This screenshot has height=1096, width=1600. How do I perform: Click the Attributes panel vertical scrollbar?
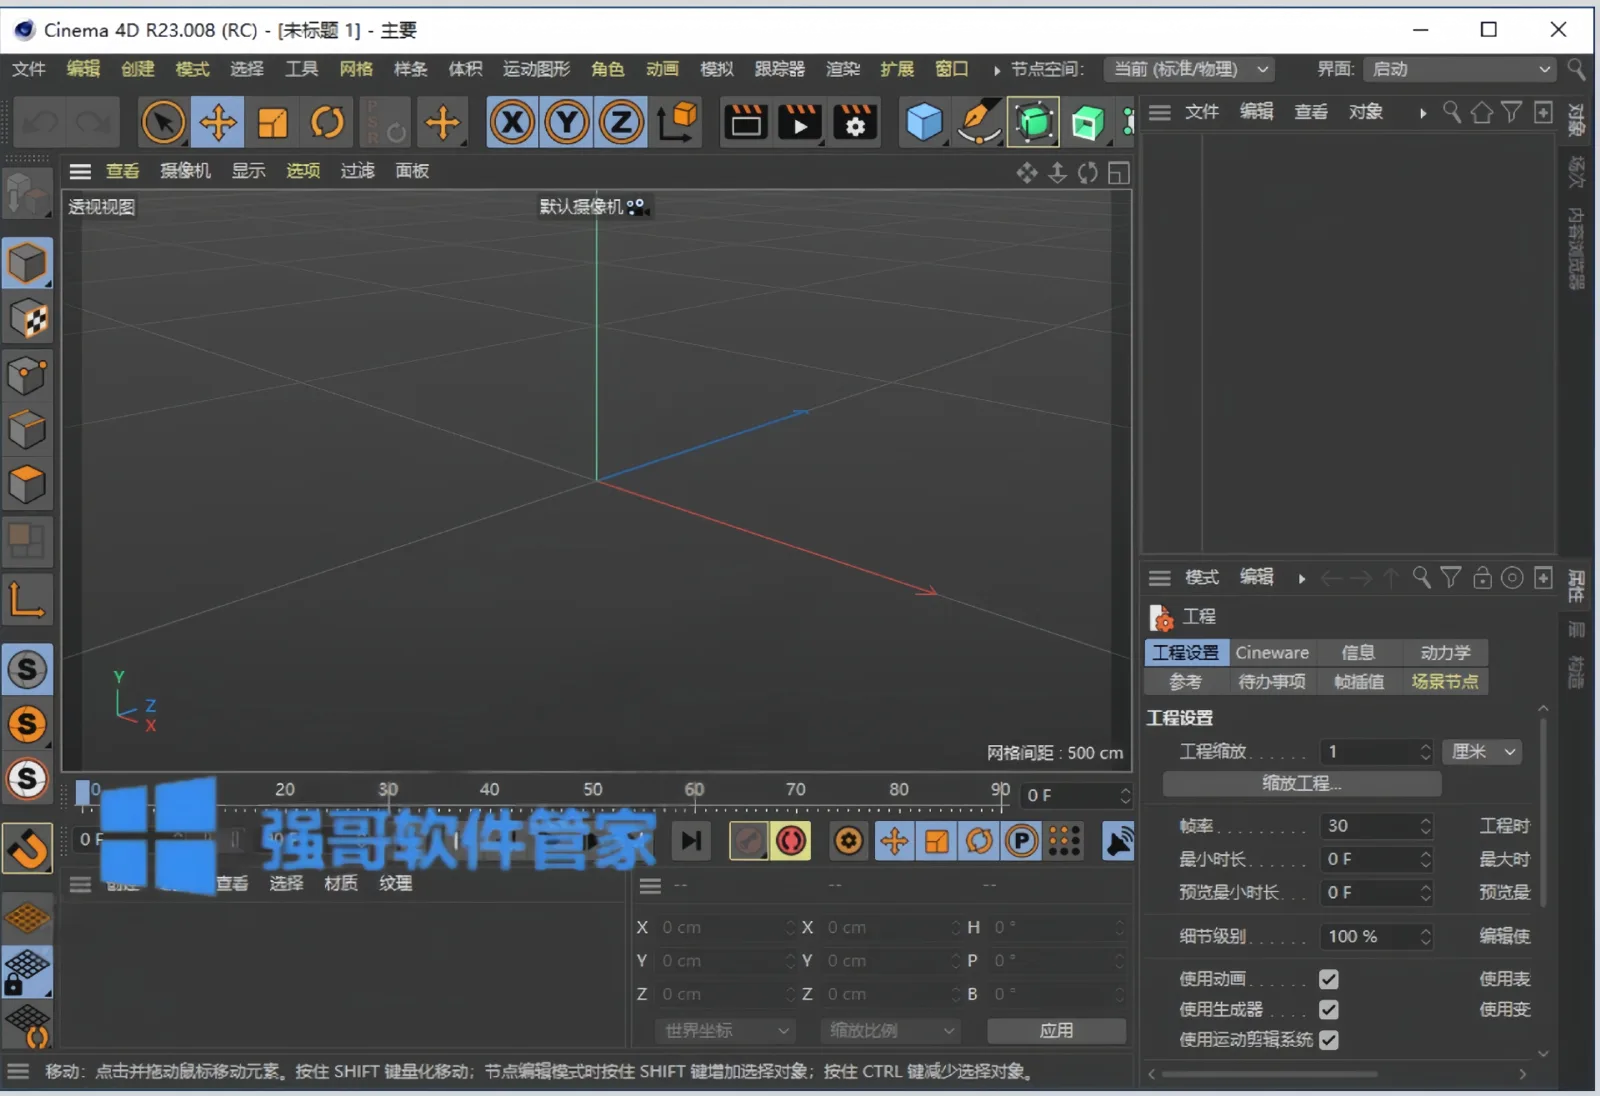click(x=1543, y=812)
